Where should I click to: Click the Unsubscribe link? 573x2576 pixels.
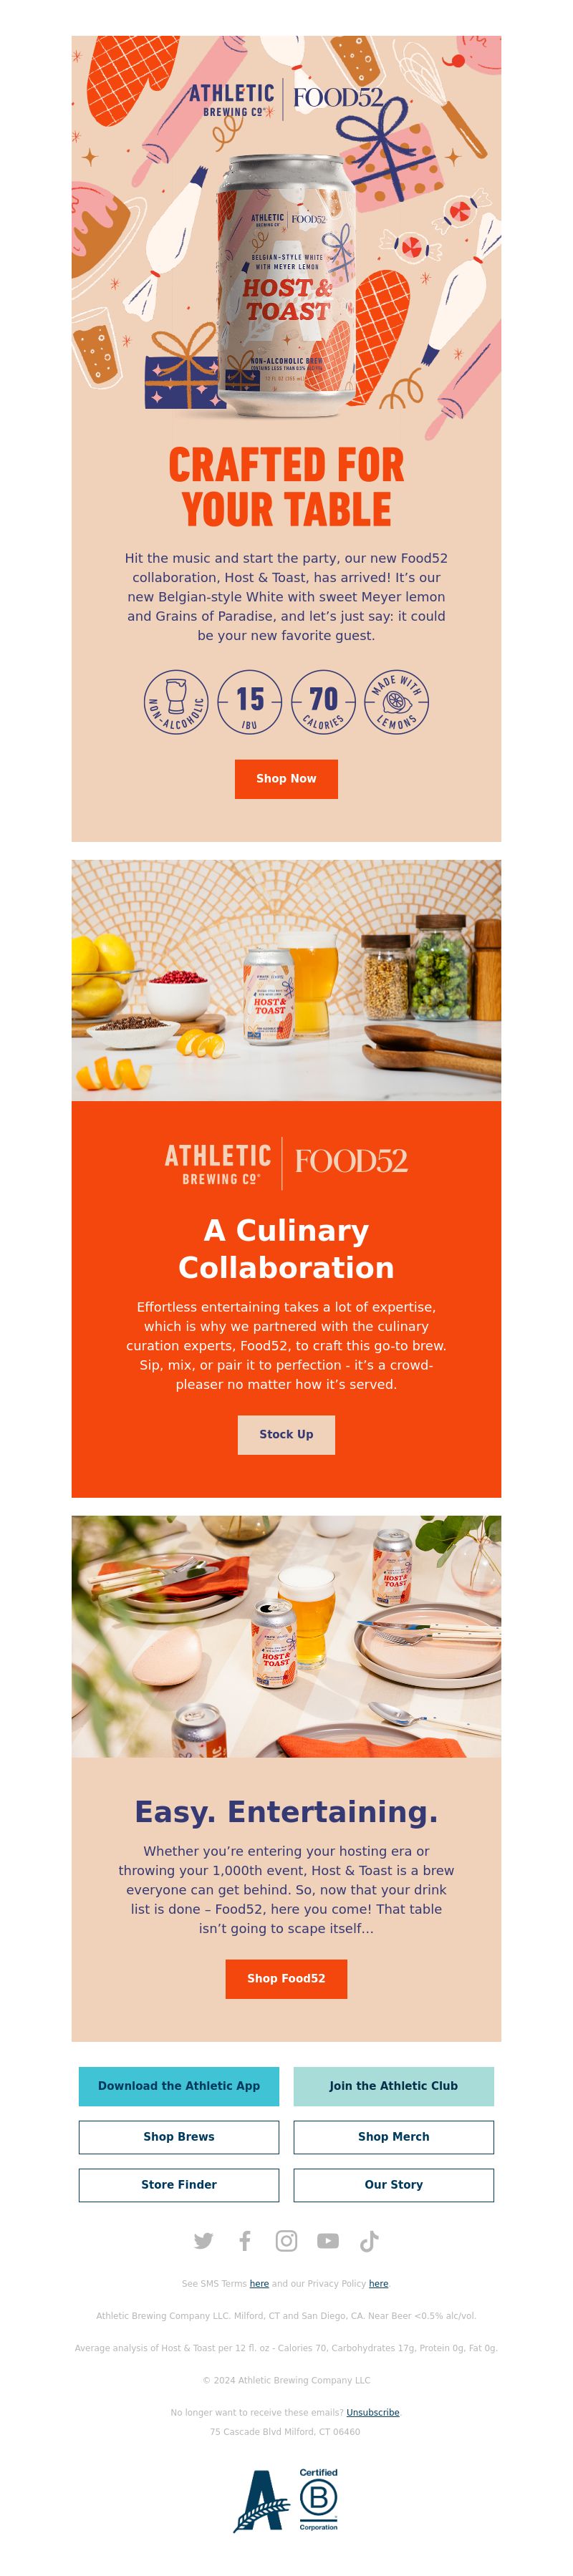373,2412
